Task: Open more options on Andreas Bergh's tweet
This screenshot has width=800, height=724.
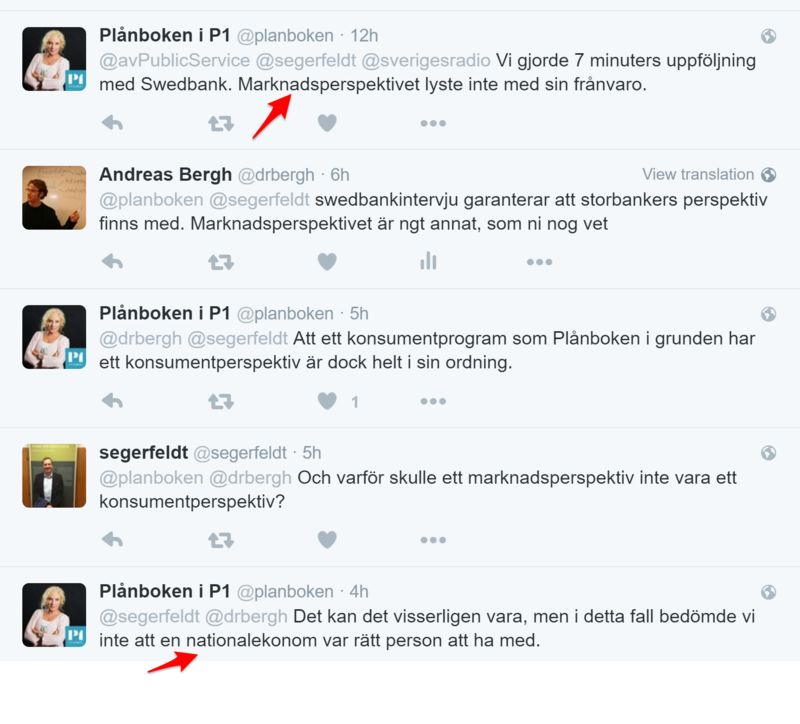Action: pyautogui.click(x=539, y=262)
